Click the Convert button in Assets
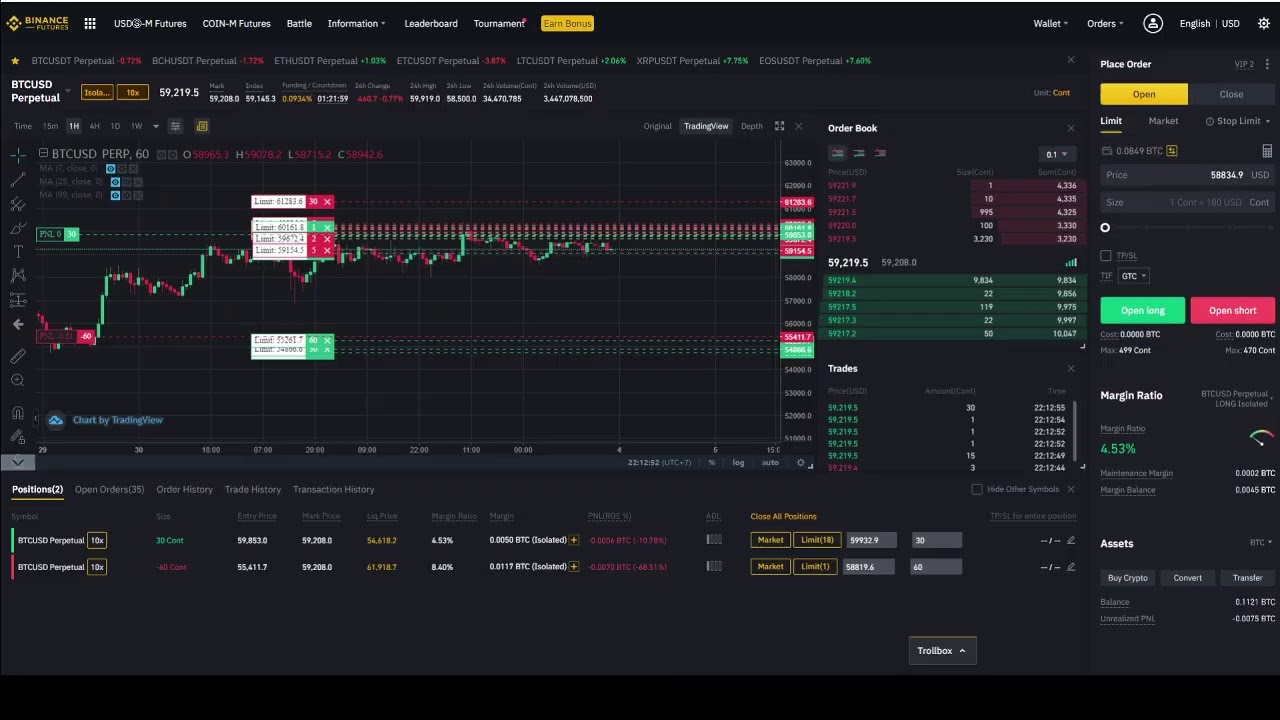1280x720 pixels. 1187,578
